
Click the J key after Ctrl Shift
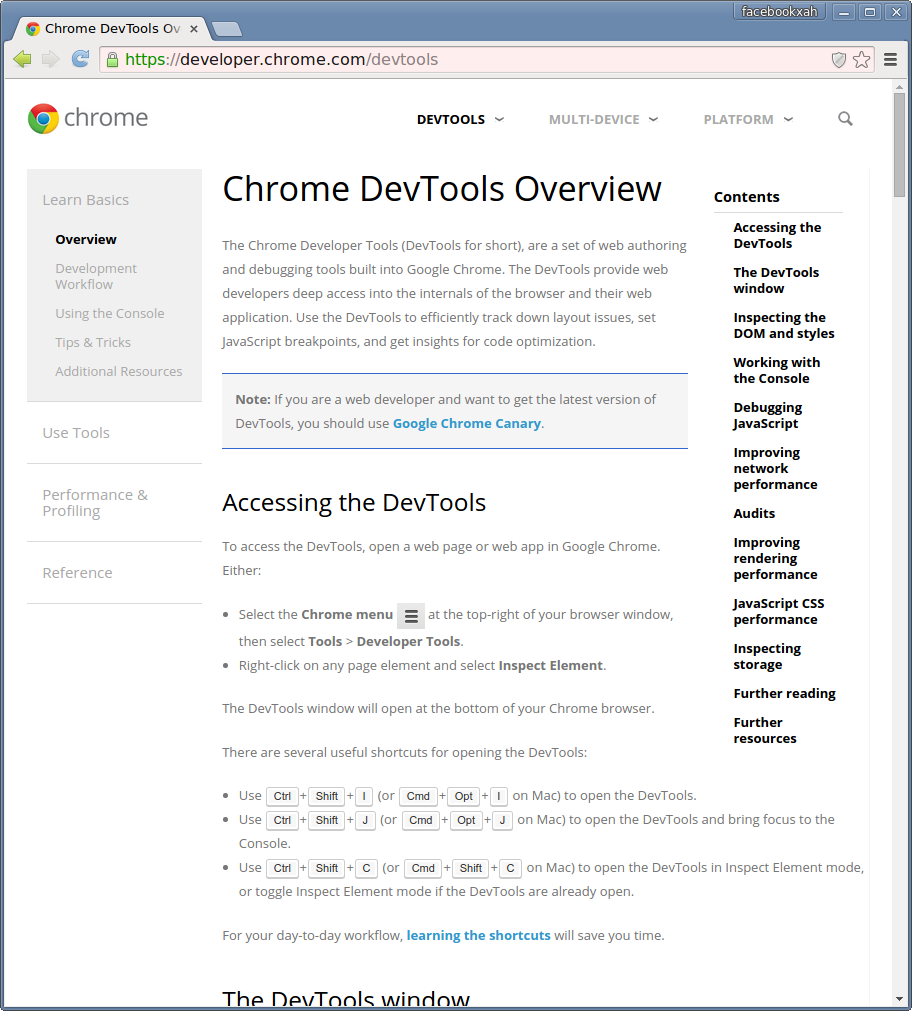[365, 820]
